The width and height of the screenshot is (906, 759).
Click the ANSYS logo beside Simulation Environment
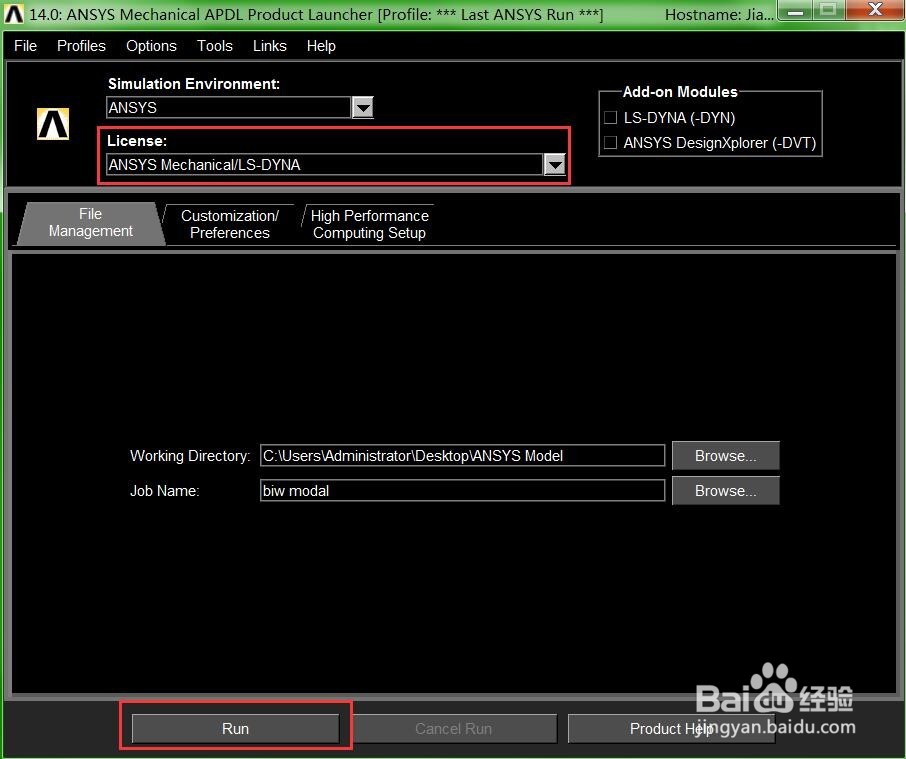[x=53, y=124]
